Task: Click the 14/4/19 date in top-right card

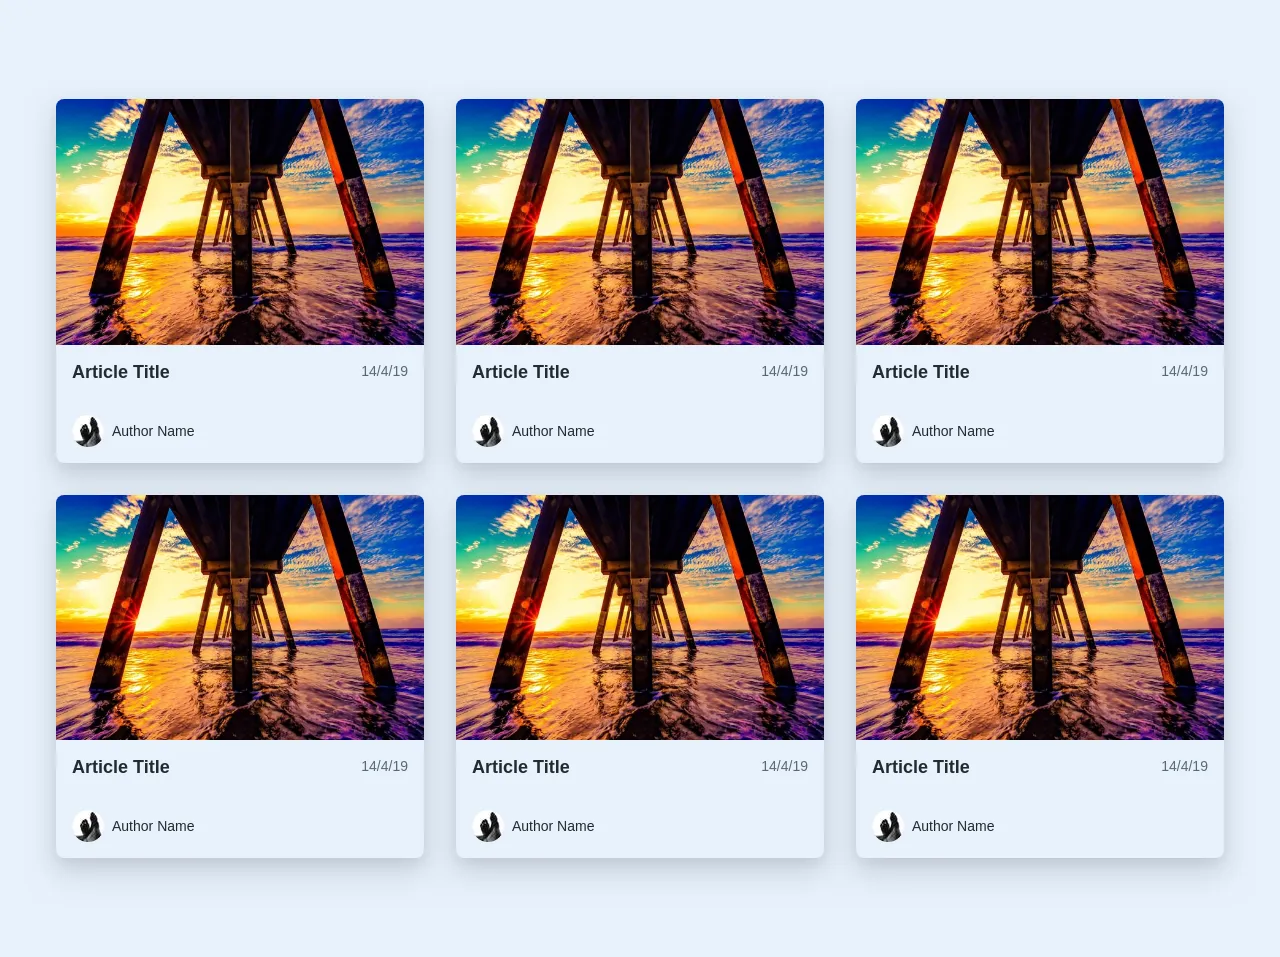Action: pos(1184,371)
